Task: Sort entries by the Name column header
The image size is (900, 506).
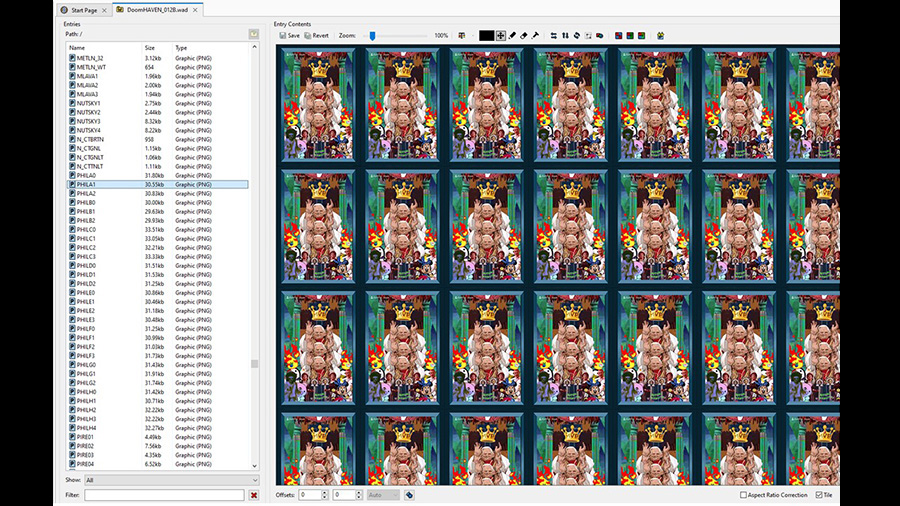Action: coord(104,48)
